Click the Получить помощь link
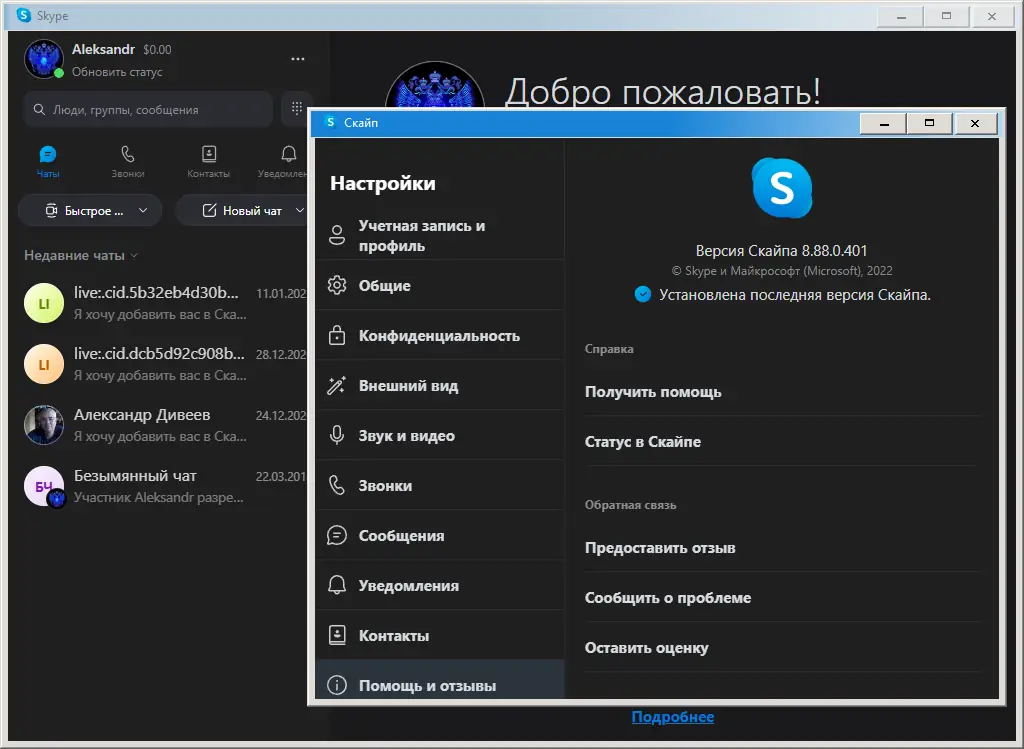This screenshot has height=749, width=1024. click(652, 394)
